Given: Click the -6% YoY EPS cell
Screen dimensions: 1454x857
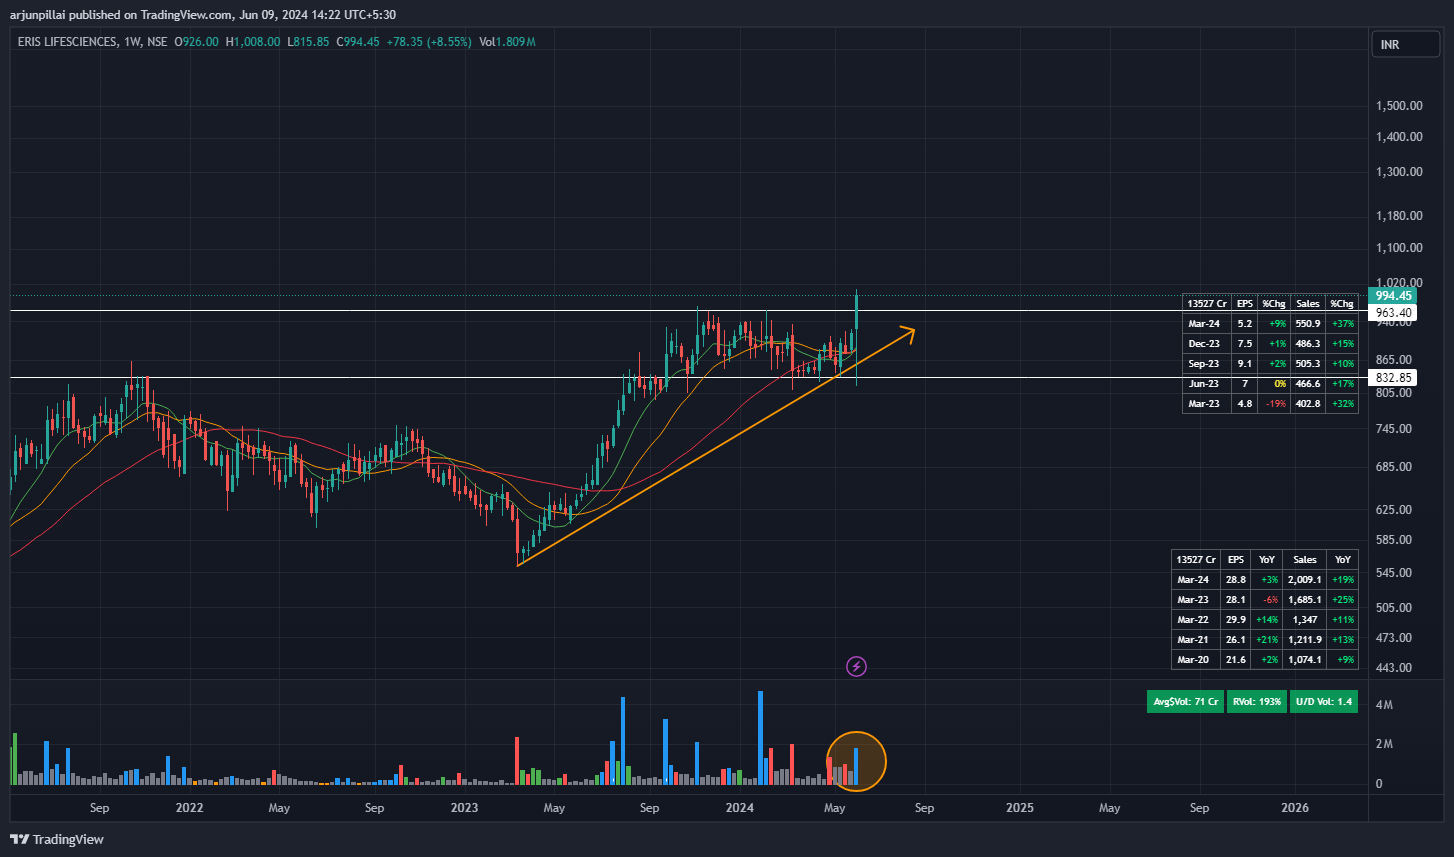Looking at the screenshot, I should [1267, 600].
